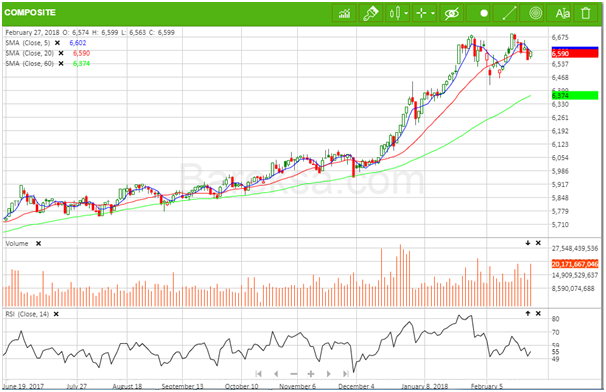Click the COMPOSITE title
The width and height of the screenshot is (606, 392).
pyautogui.click(x=30, y=12)
